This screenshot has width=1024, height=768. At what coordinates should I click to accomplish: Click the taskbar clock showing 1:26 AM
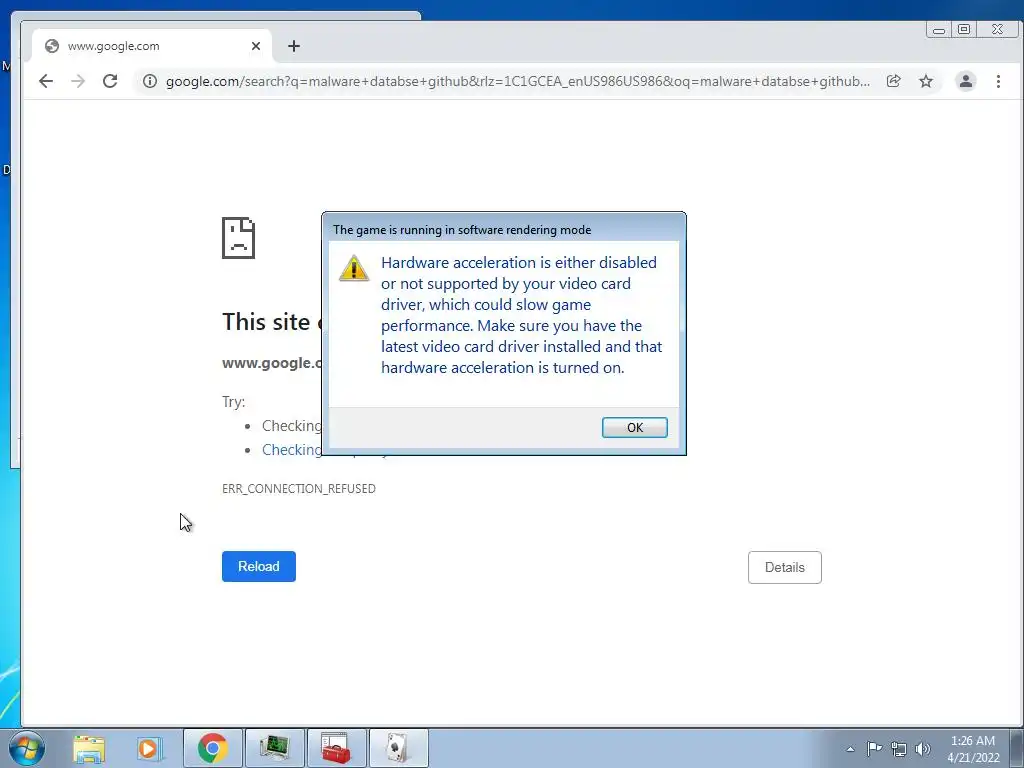(x=973, y=749)
